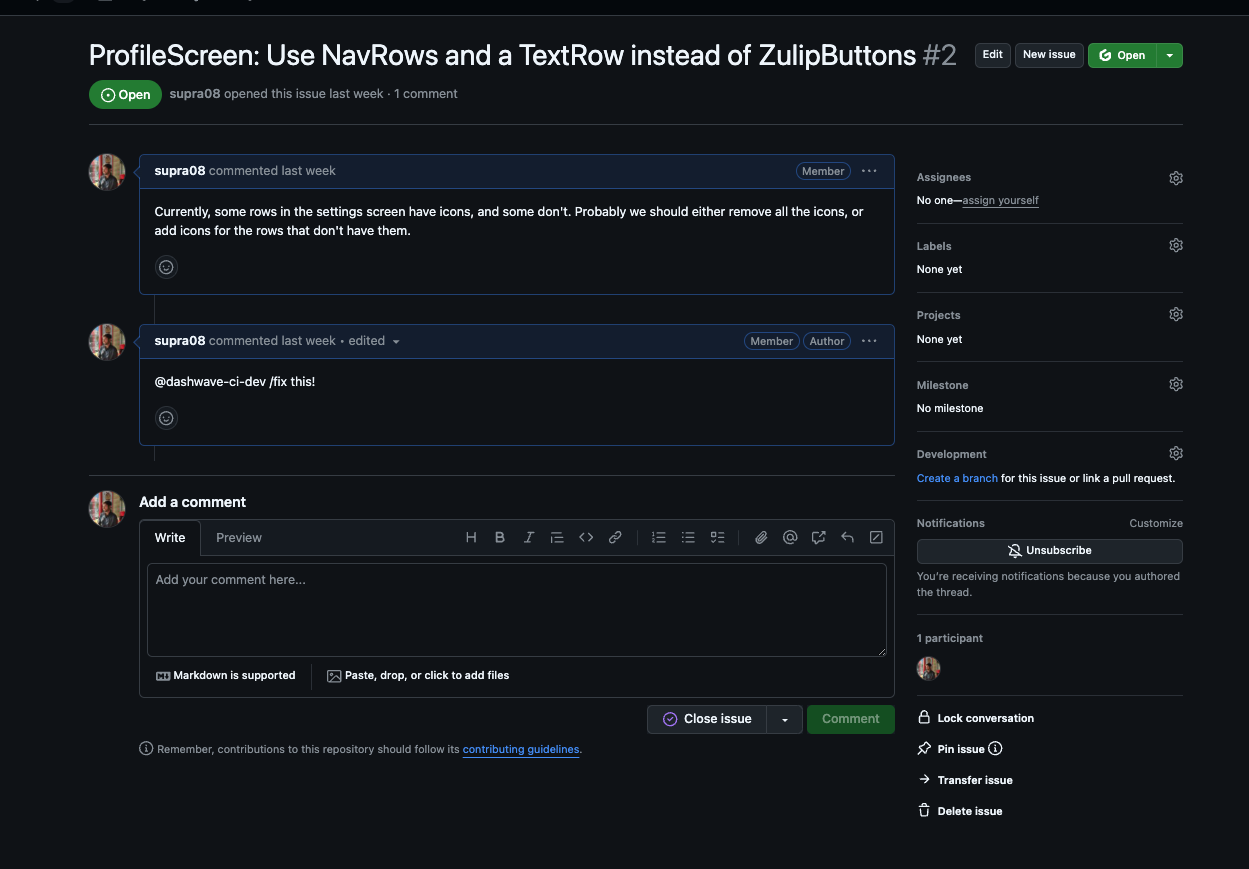
Task: Add a task list using checklist icon
Action: point(717,538)
